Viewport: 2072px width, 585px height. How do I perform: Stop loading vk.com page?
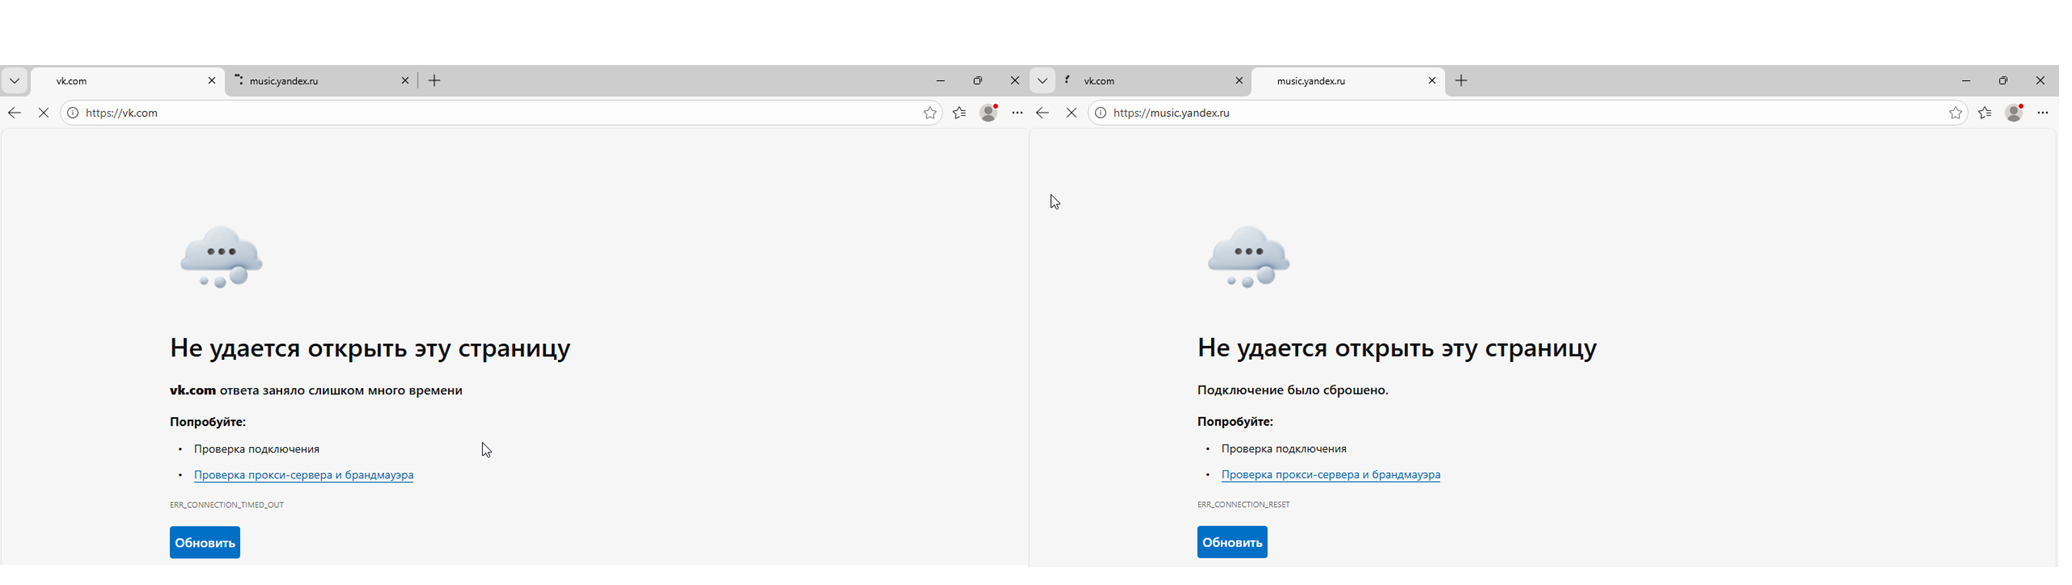click(44, 114)
